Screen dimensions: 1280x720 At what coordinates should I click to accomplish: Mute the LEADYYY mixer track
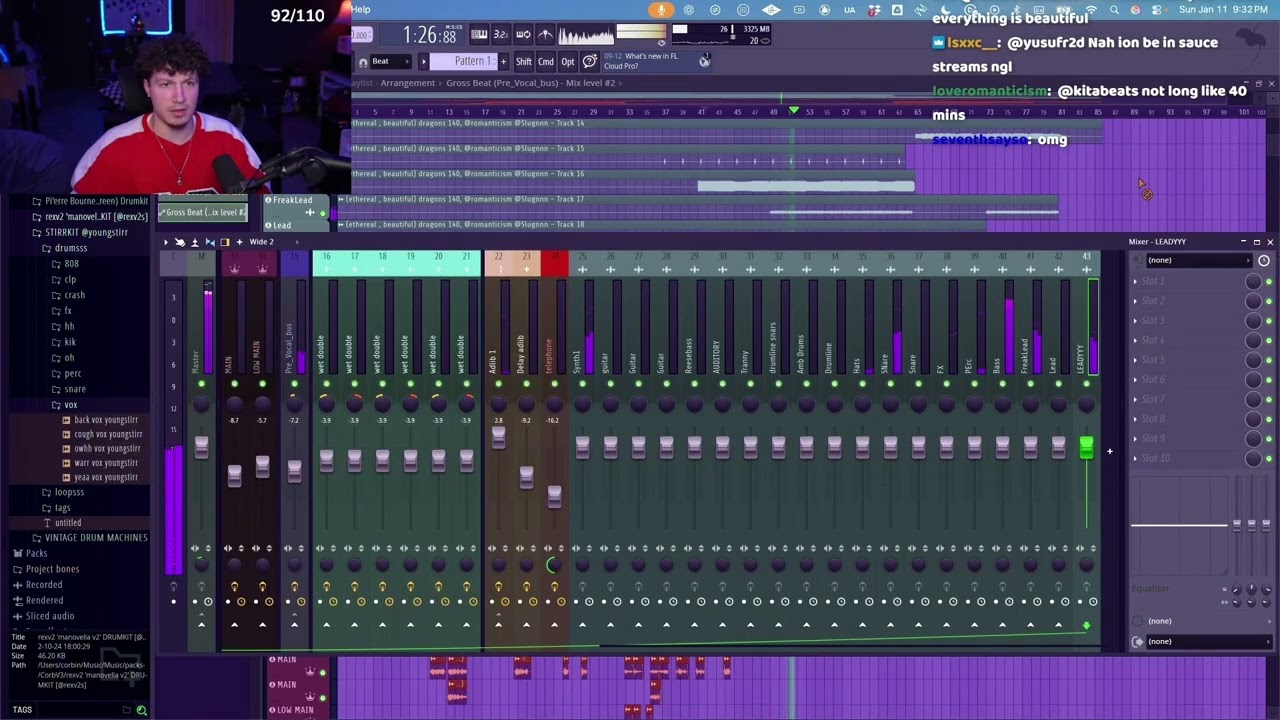pos(1086,384)
